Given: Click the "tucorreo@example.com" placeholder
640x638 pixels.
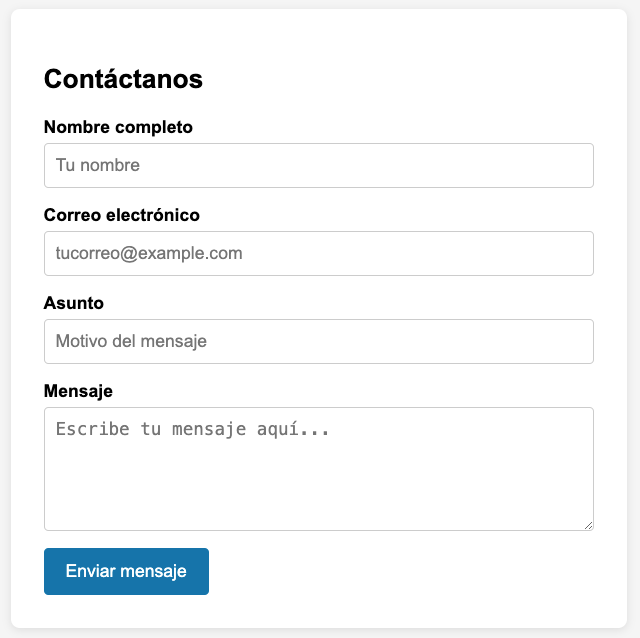Looking at the screenshot, I should click(x=149, y=253).
